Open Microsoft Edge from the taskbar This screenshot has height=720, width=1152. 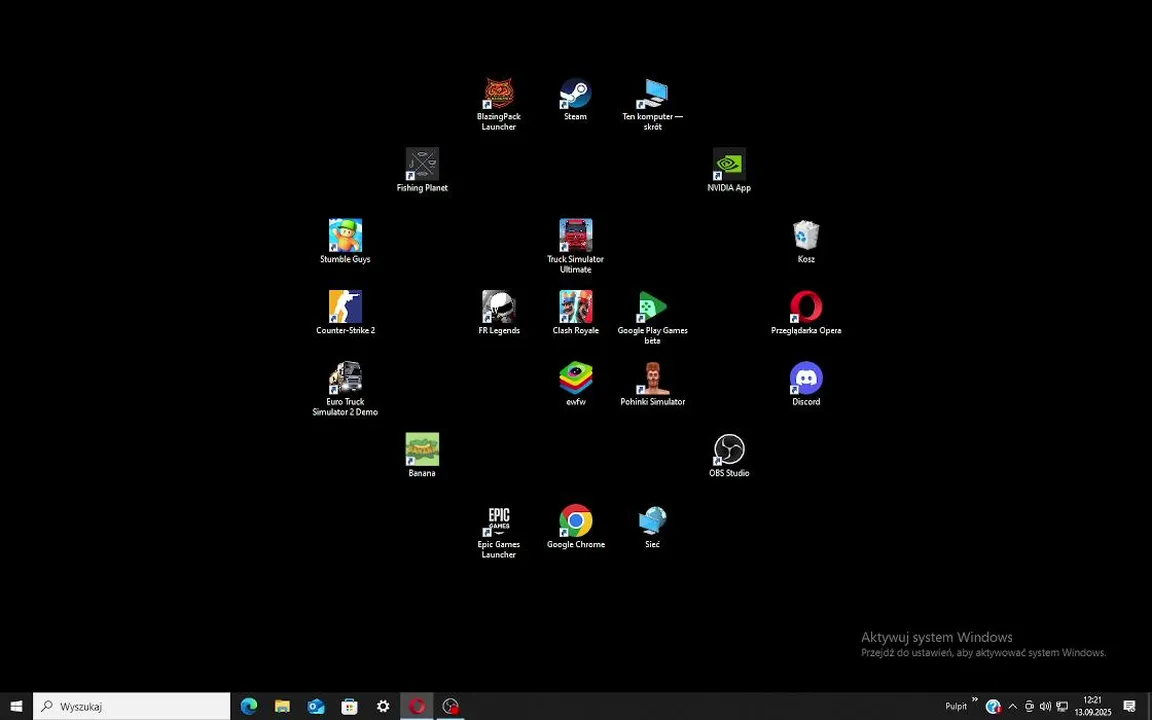(x=248, y=706)
